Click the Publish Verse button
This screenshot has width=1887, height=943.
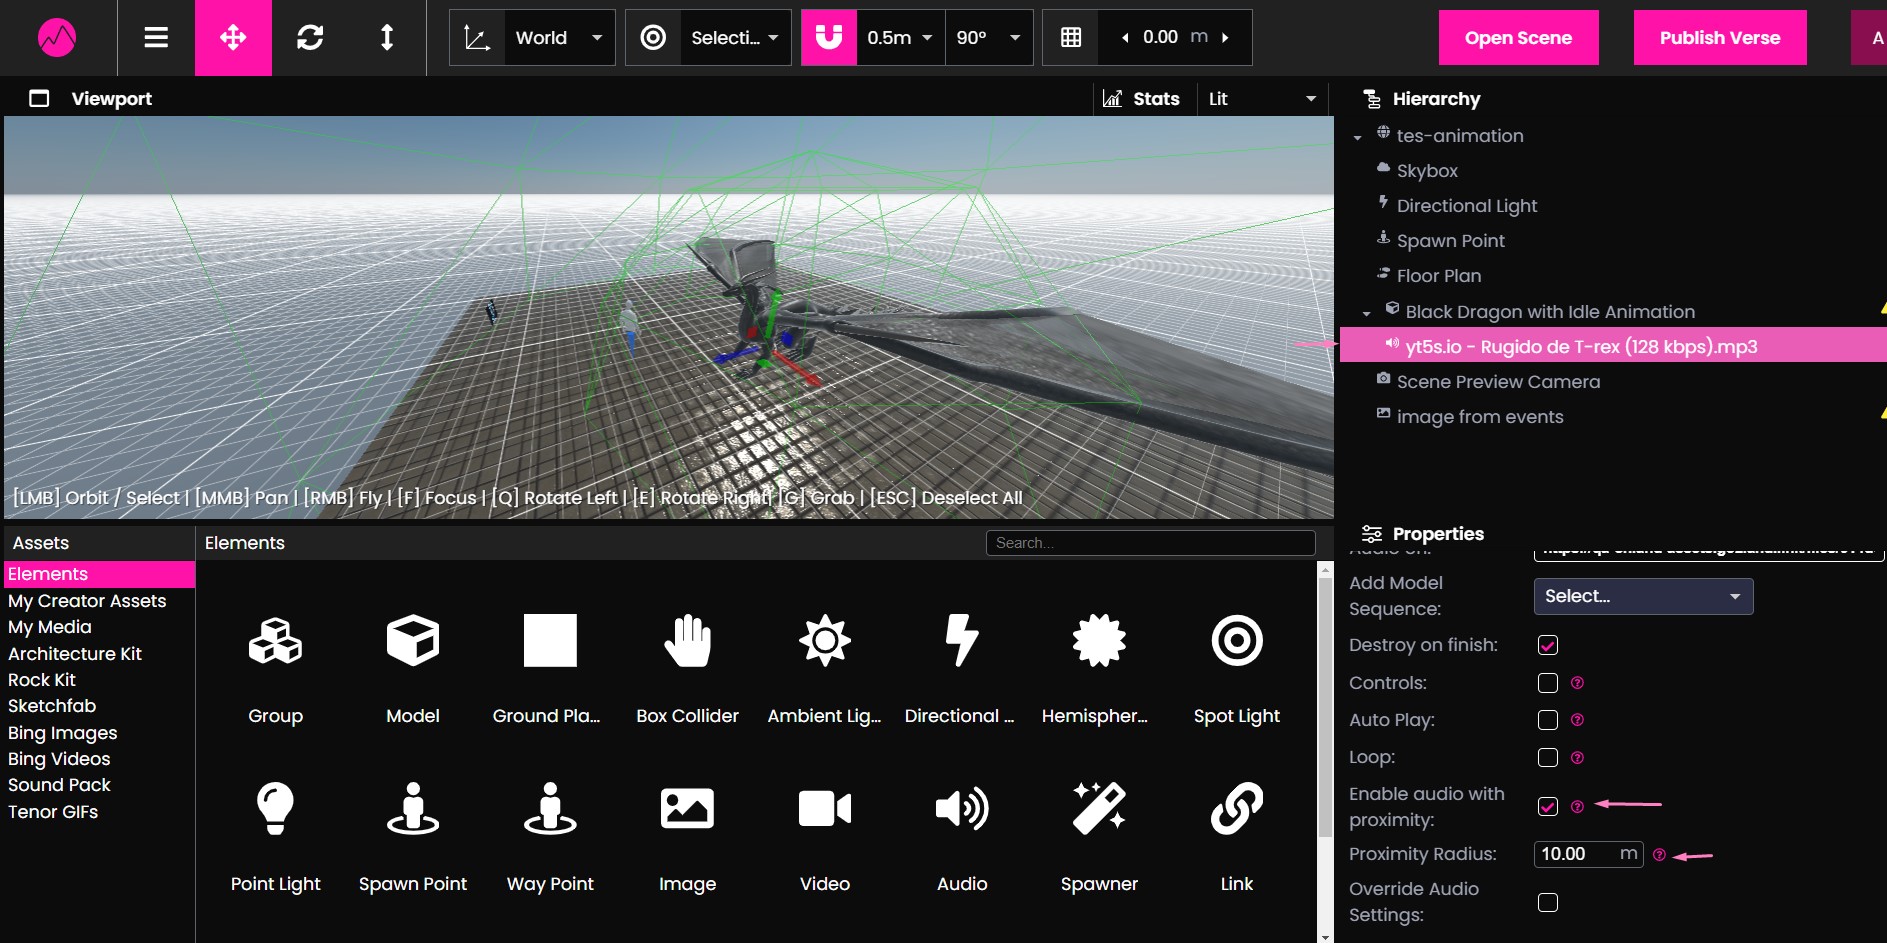coord(1720,38)
